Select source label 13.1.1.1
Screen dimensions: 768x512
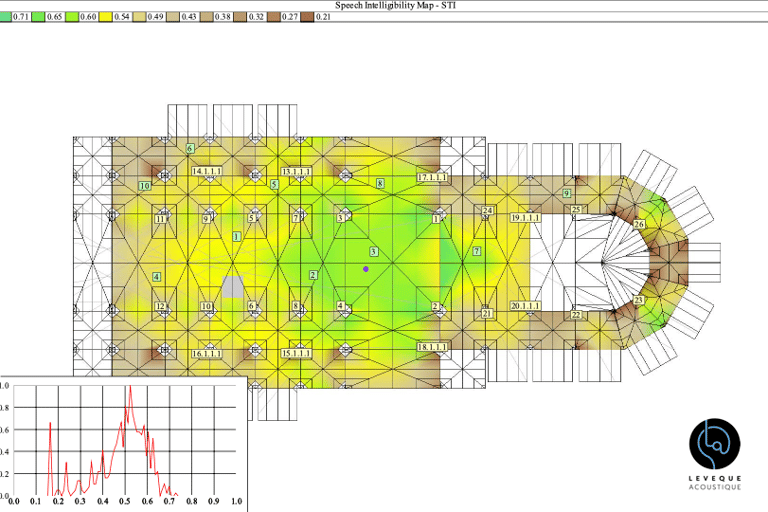coord(296,171)
